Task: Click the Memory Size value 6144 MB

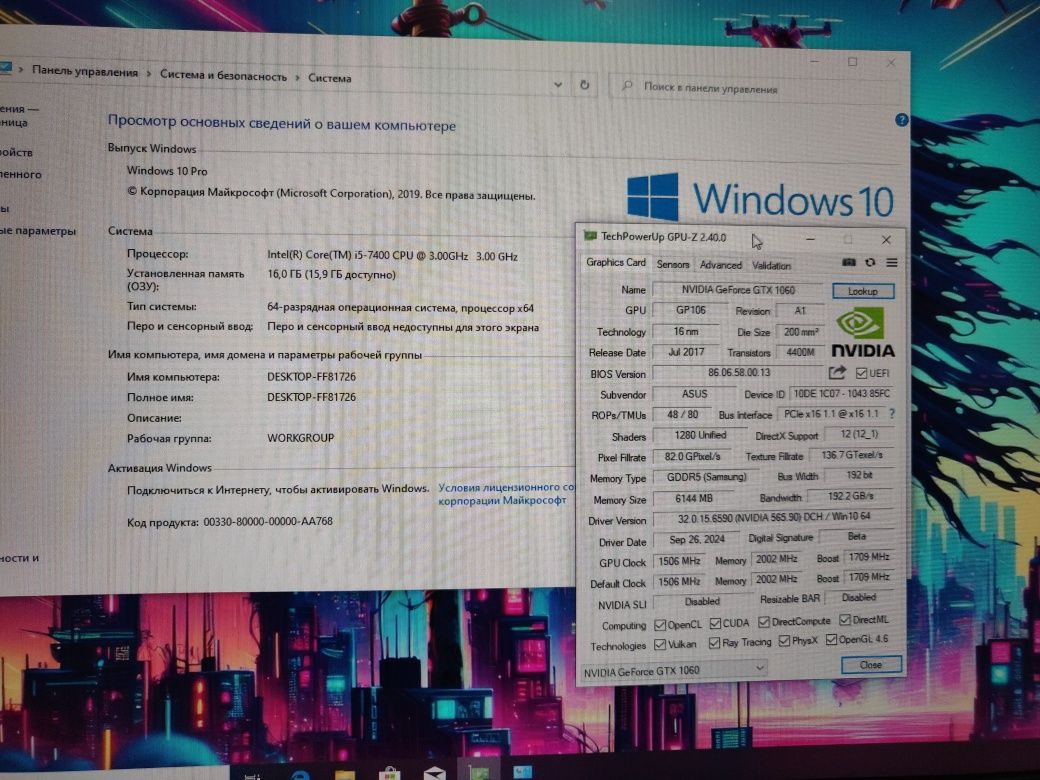Action: 694,498
